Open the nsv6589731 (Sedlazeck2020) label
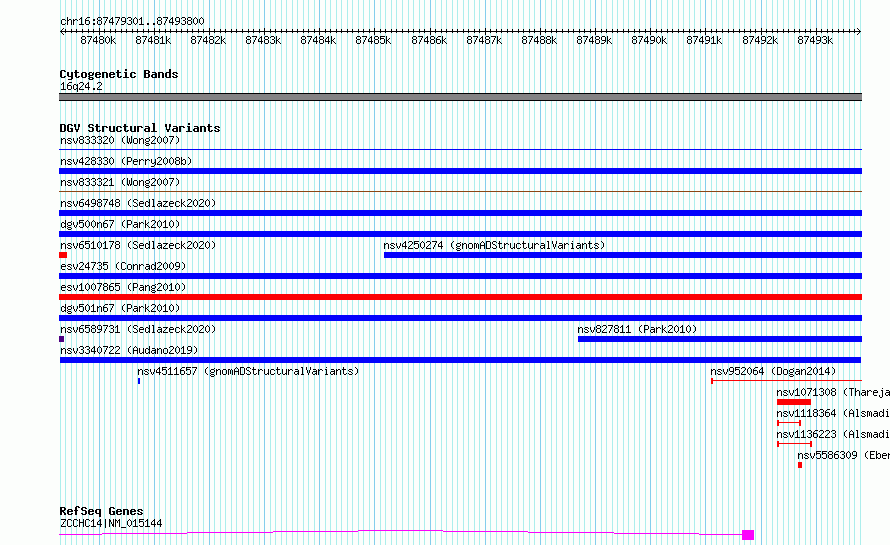Screen dimensions: 890x545 pyautogui.click(x=138, y=329)
